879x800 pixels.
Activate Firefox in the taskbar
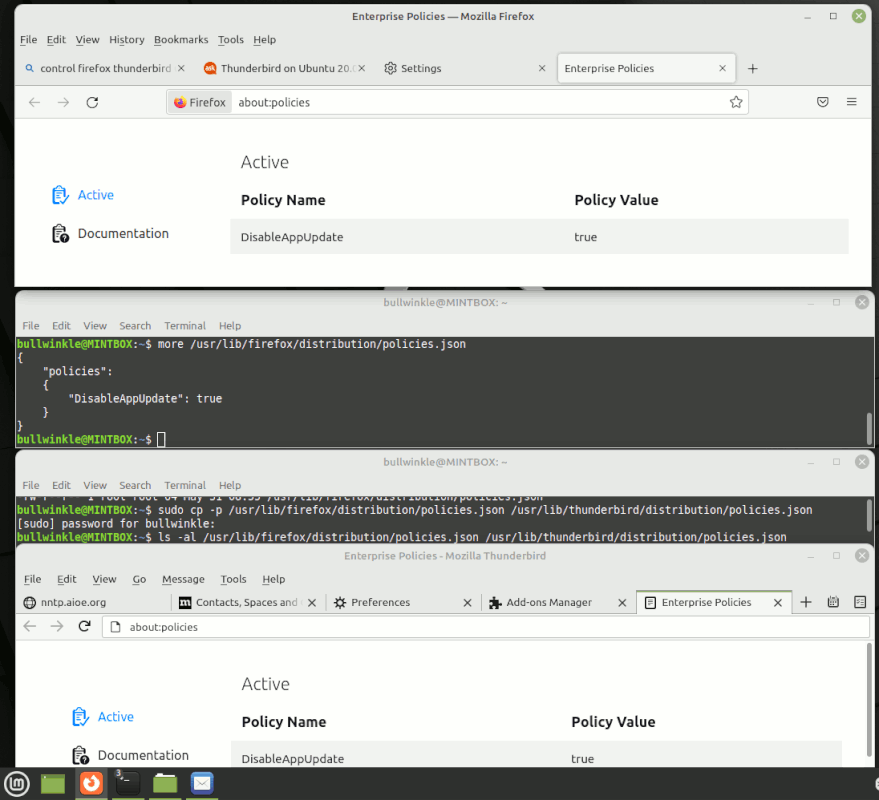coord(91,783)
